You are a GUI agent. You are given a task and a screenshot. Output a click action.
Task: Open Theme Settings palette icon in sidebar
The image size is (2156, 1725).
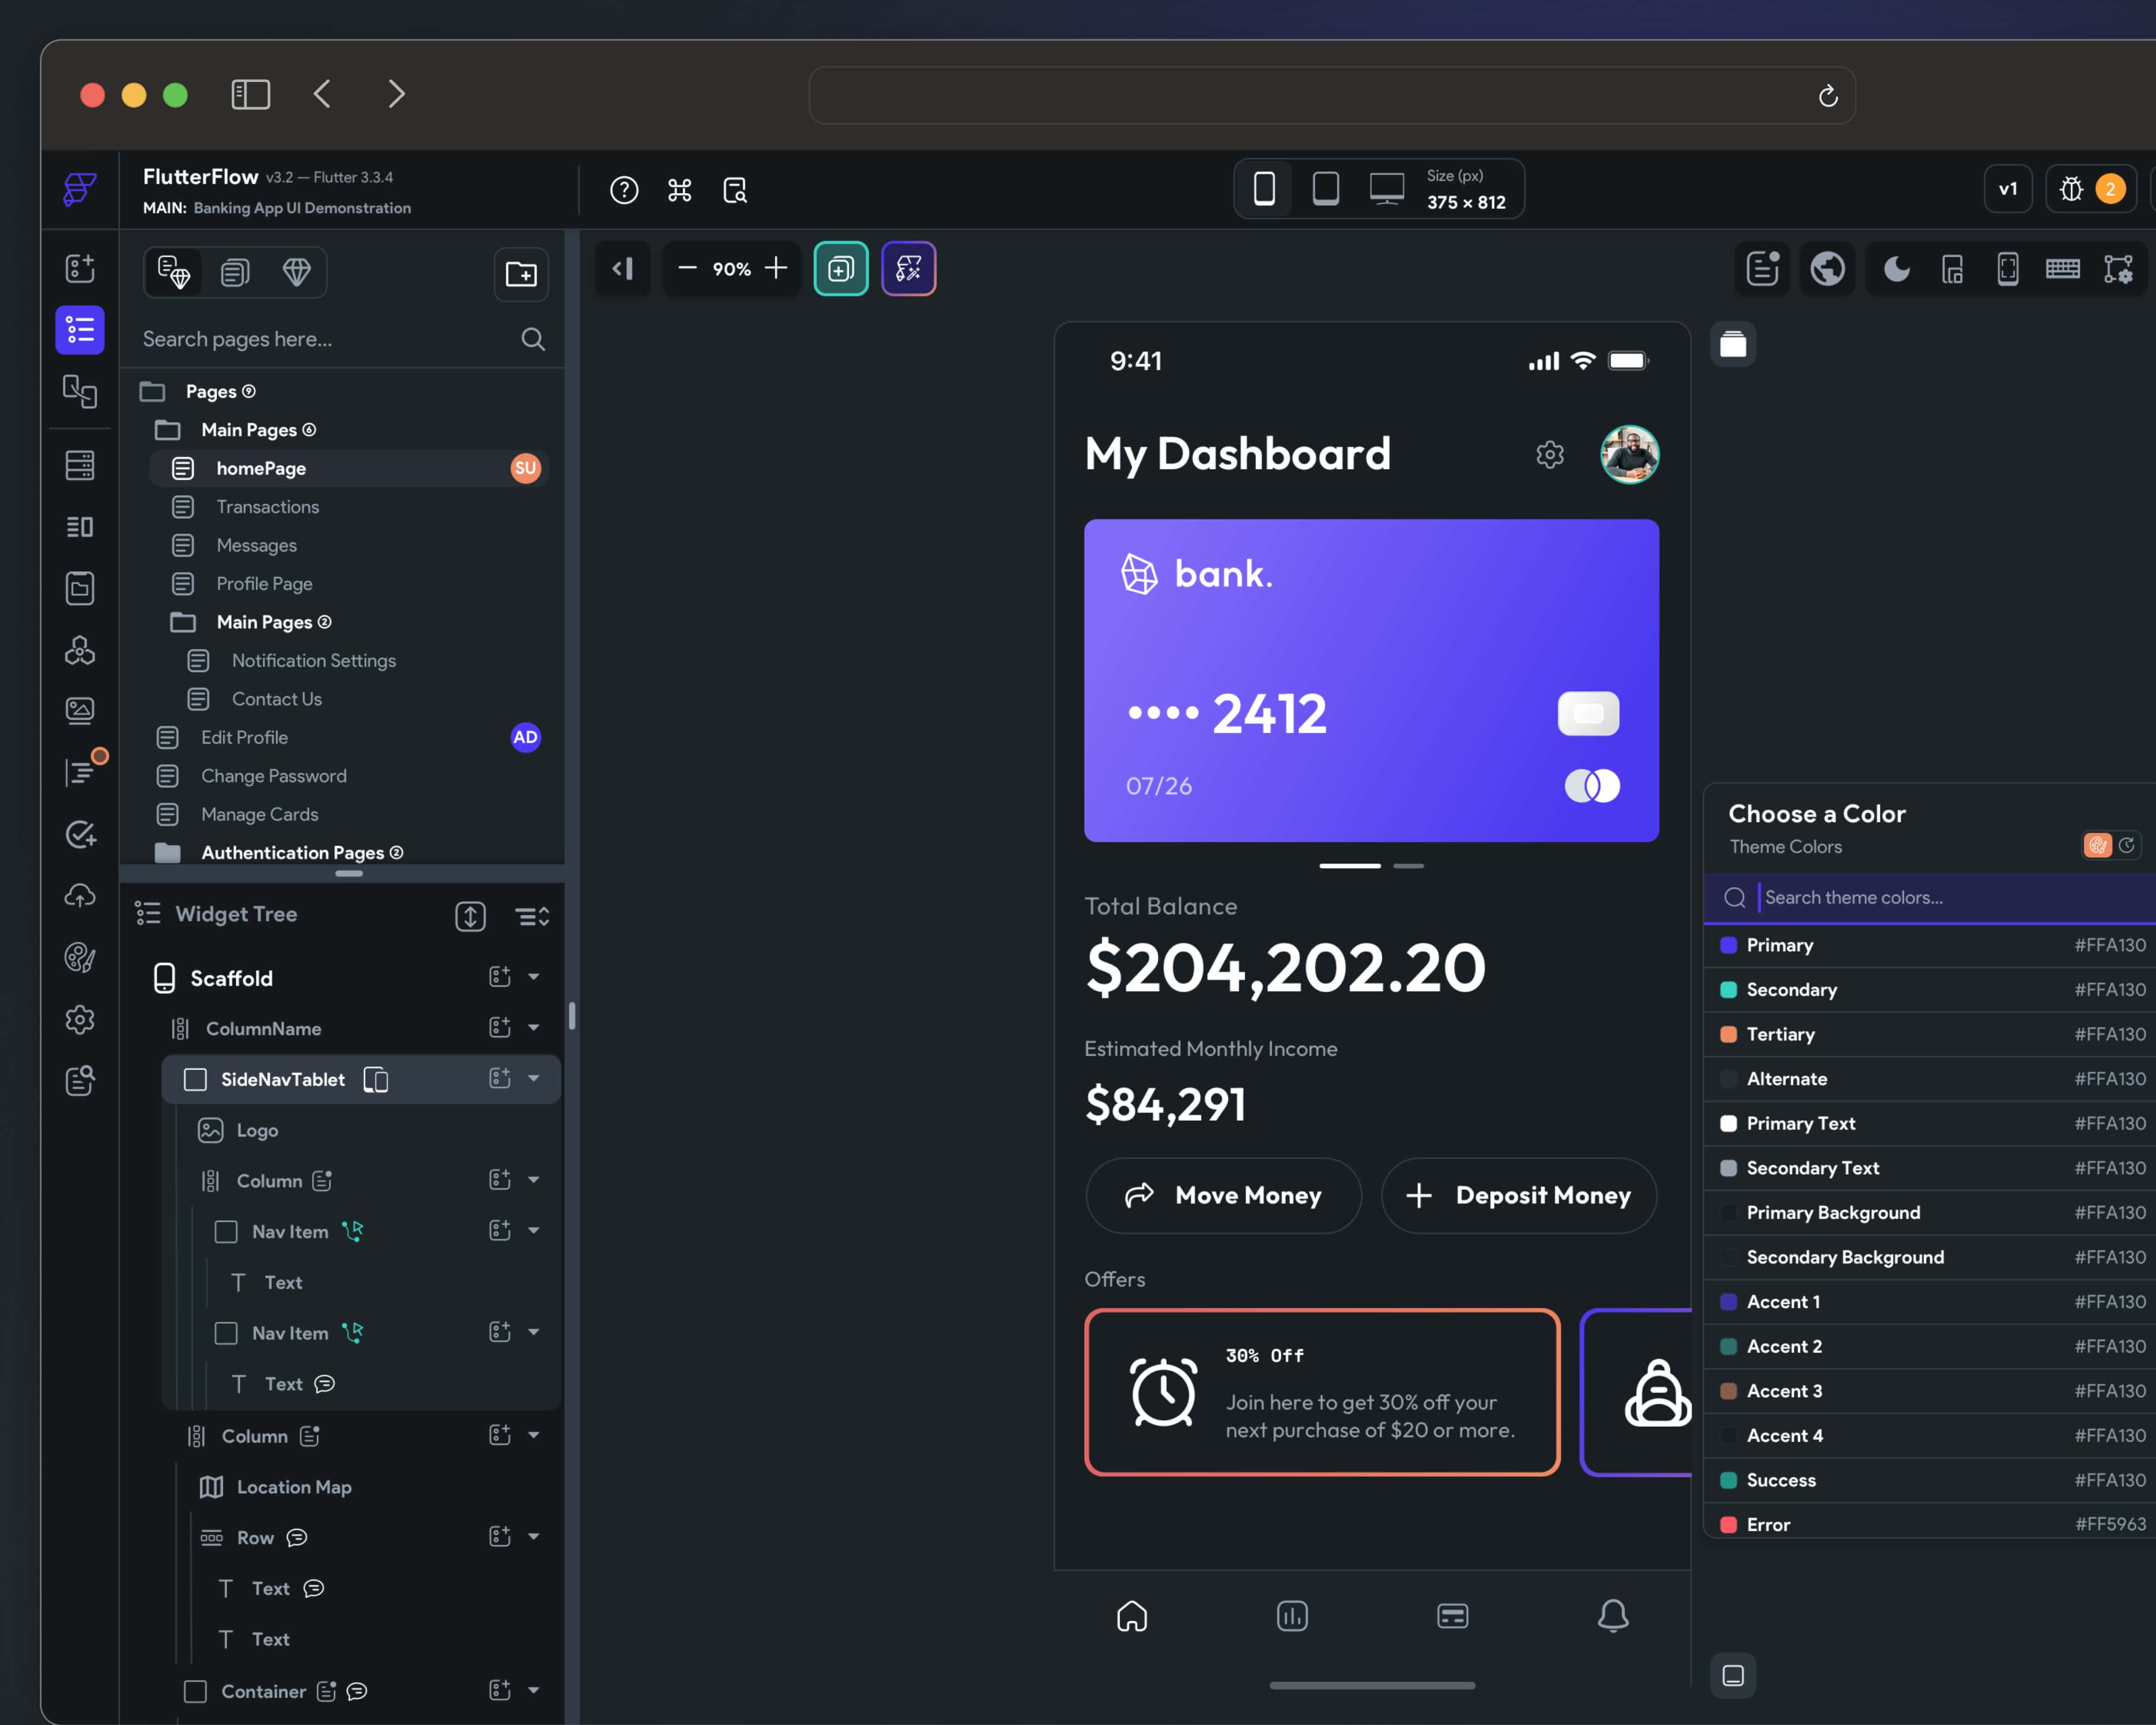79,957
